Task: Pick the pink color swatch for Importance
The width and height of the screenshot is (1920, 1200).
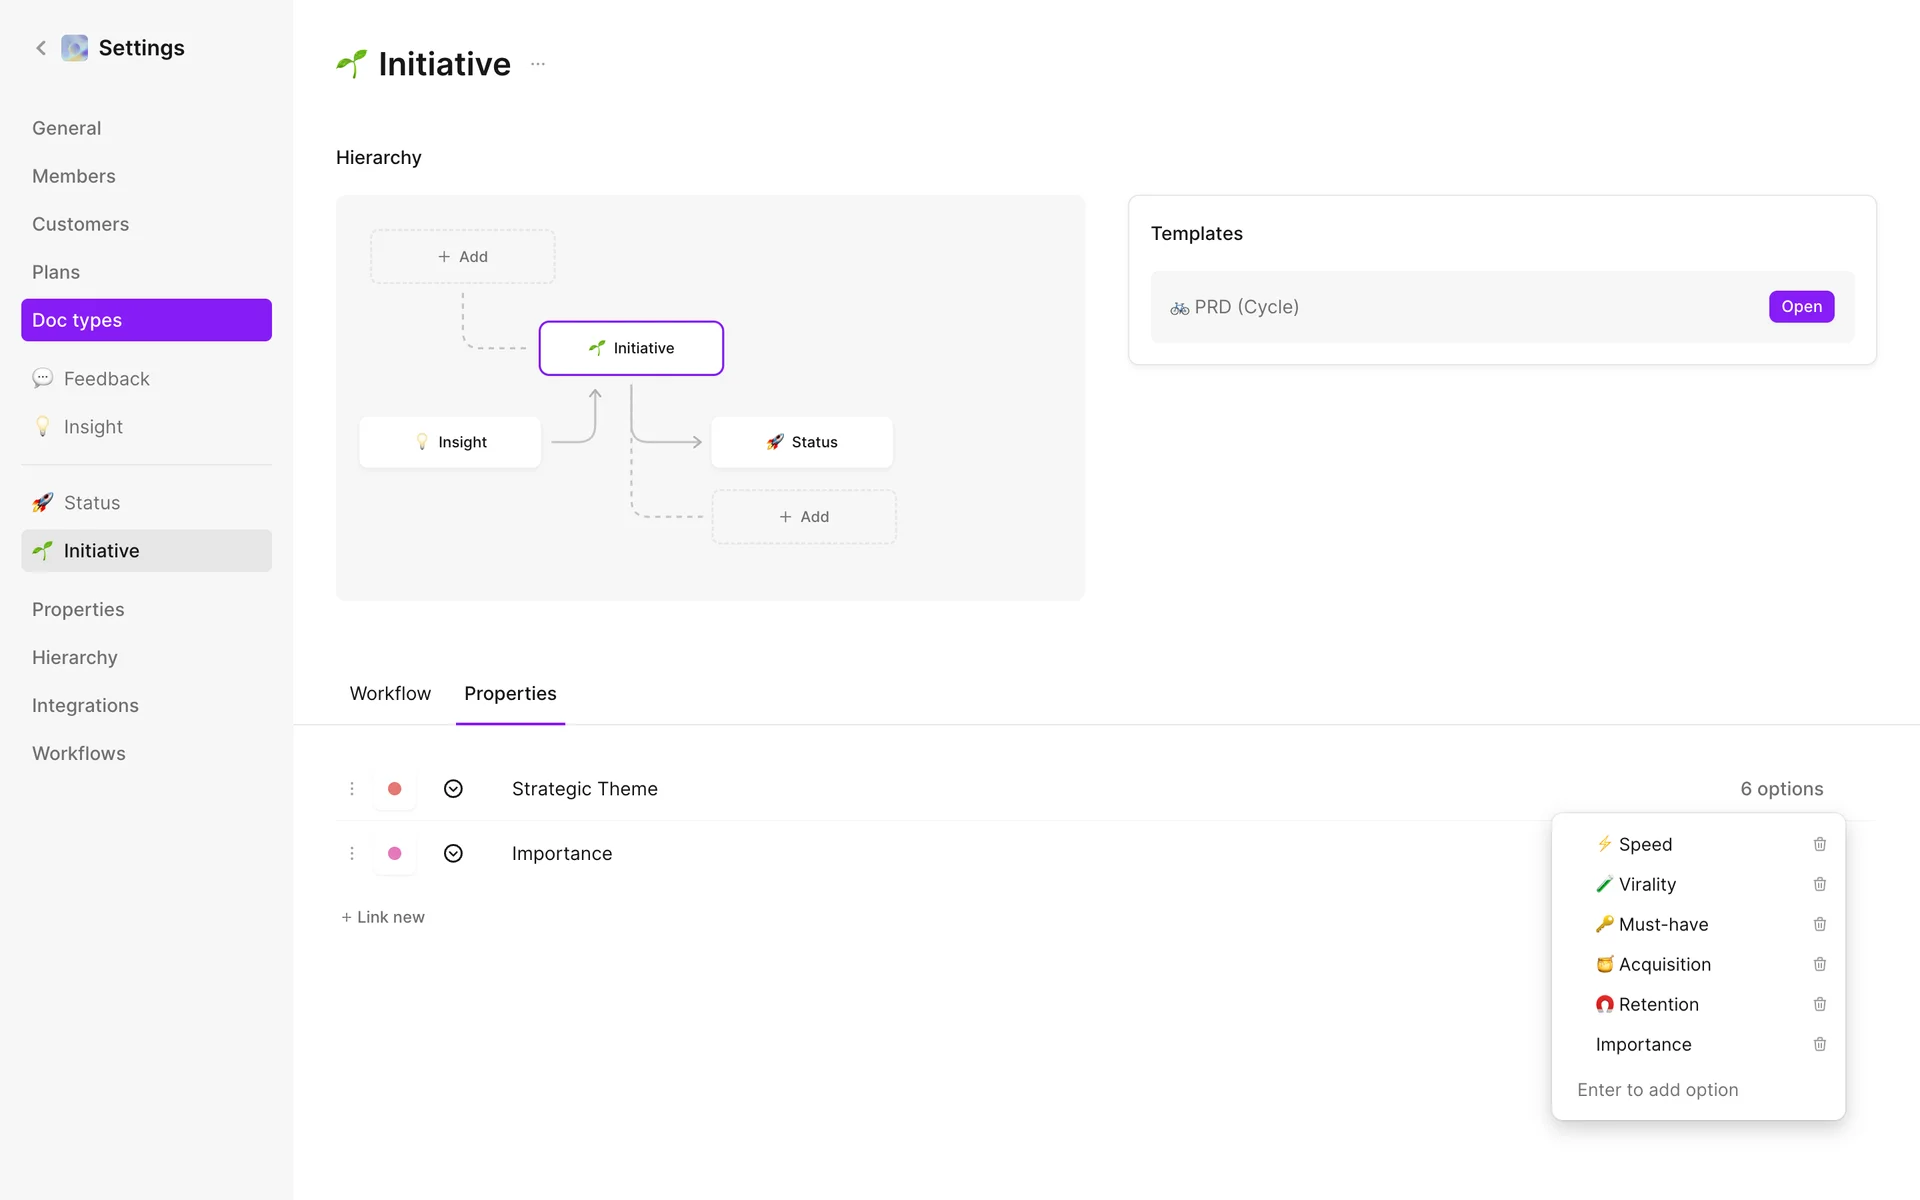Action: pyautogui.click(x=395, y=853)
